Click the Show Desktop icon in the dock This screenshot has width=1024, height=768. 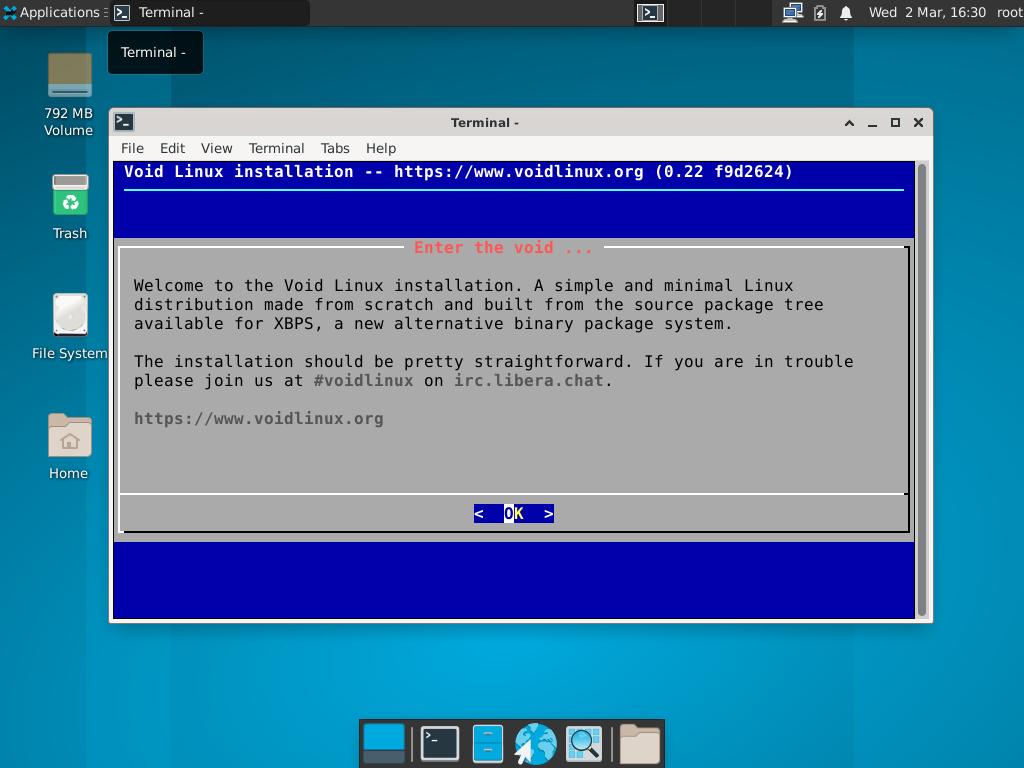[x=384, y=743]
